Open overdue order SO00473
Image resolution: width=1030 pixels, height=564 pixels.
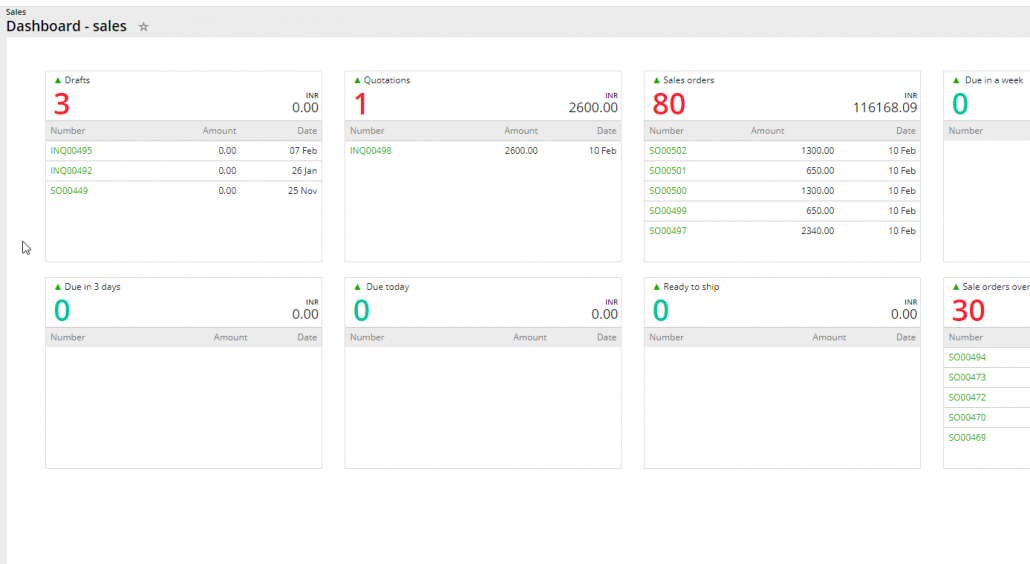(x=968, y=378)
